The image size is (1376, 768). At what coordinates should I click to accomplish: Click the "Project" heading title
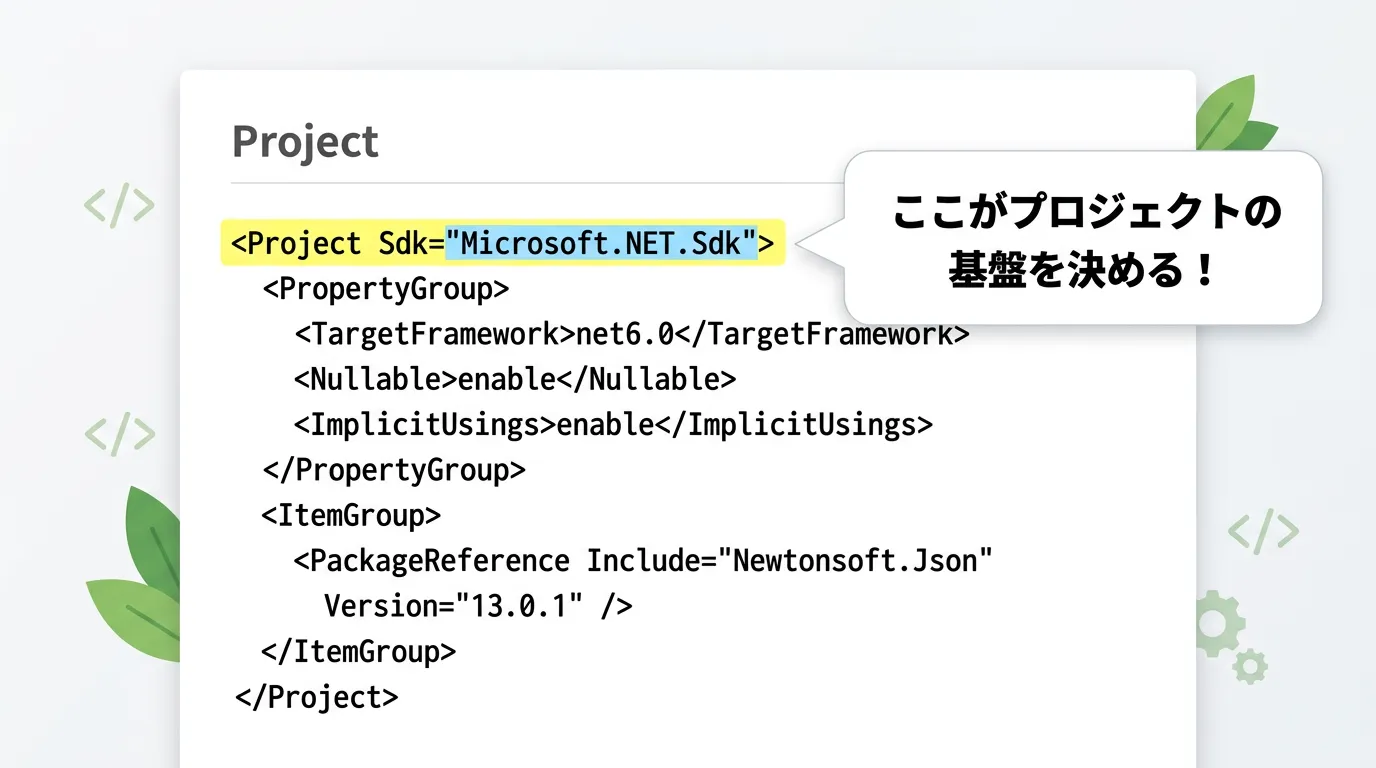(x=305, y=142)
